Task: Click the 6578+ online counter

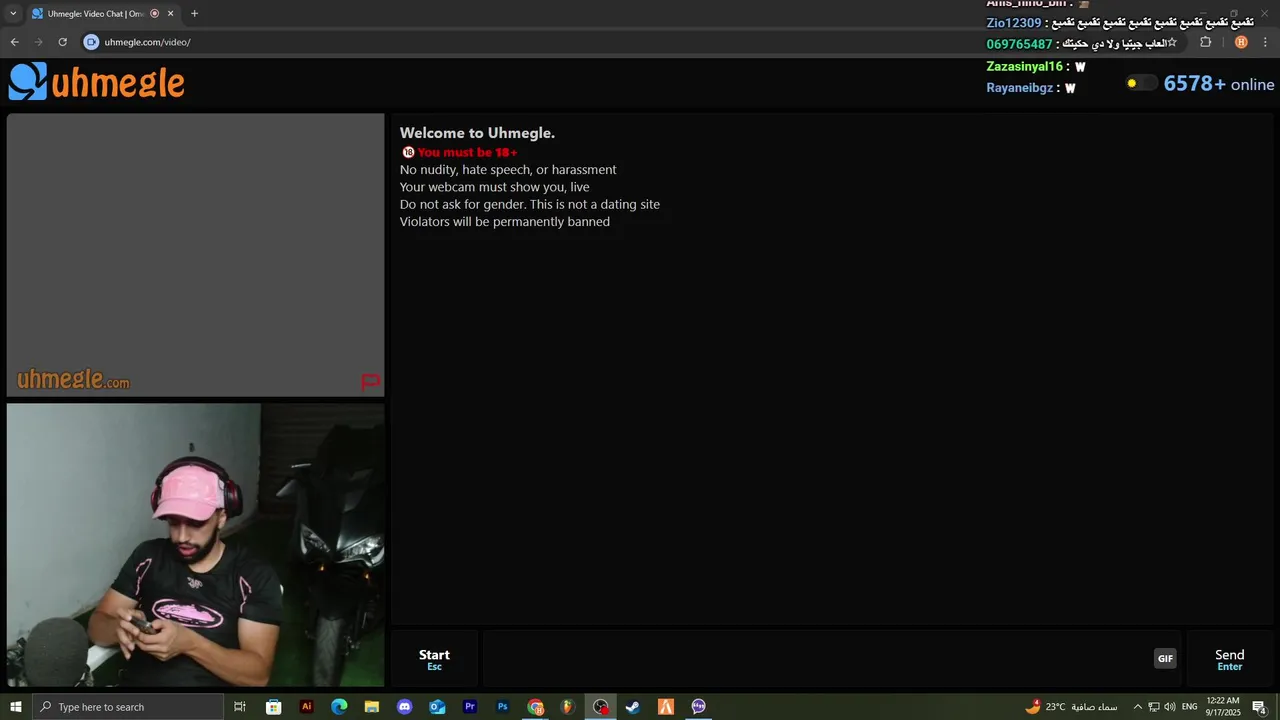Action: [x=1219, y=84]
